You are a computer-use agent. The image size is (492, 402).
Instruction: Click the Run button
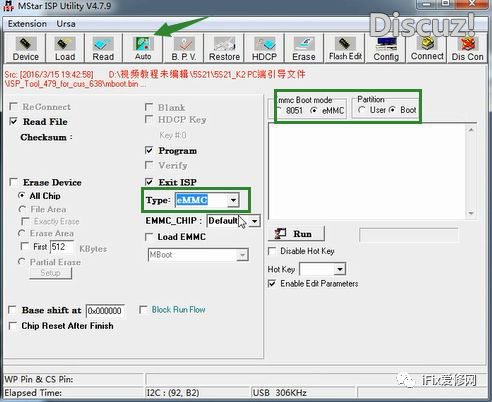[x=296, y=234]
